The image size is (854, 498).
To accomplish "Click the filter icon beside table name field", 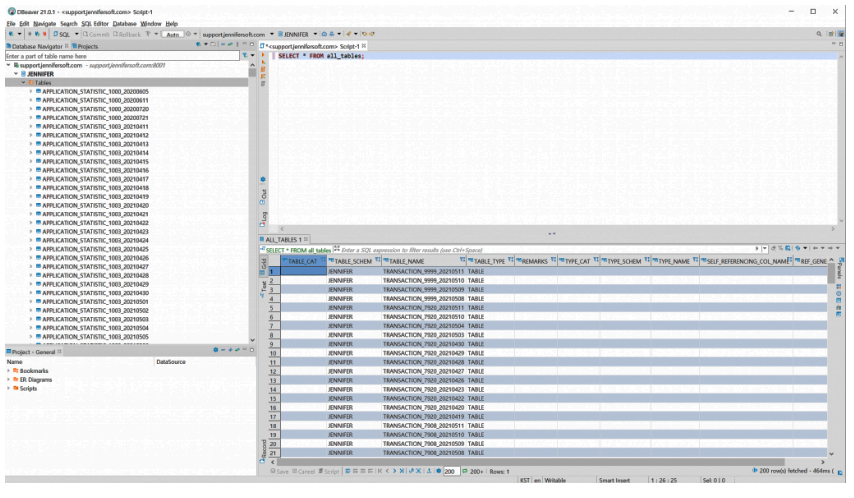I will (245, 56).
